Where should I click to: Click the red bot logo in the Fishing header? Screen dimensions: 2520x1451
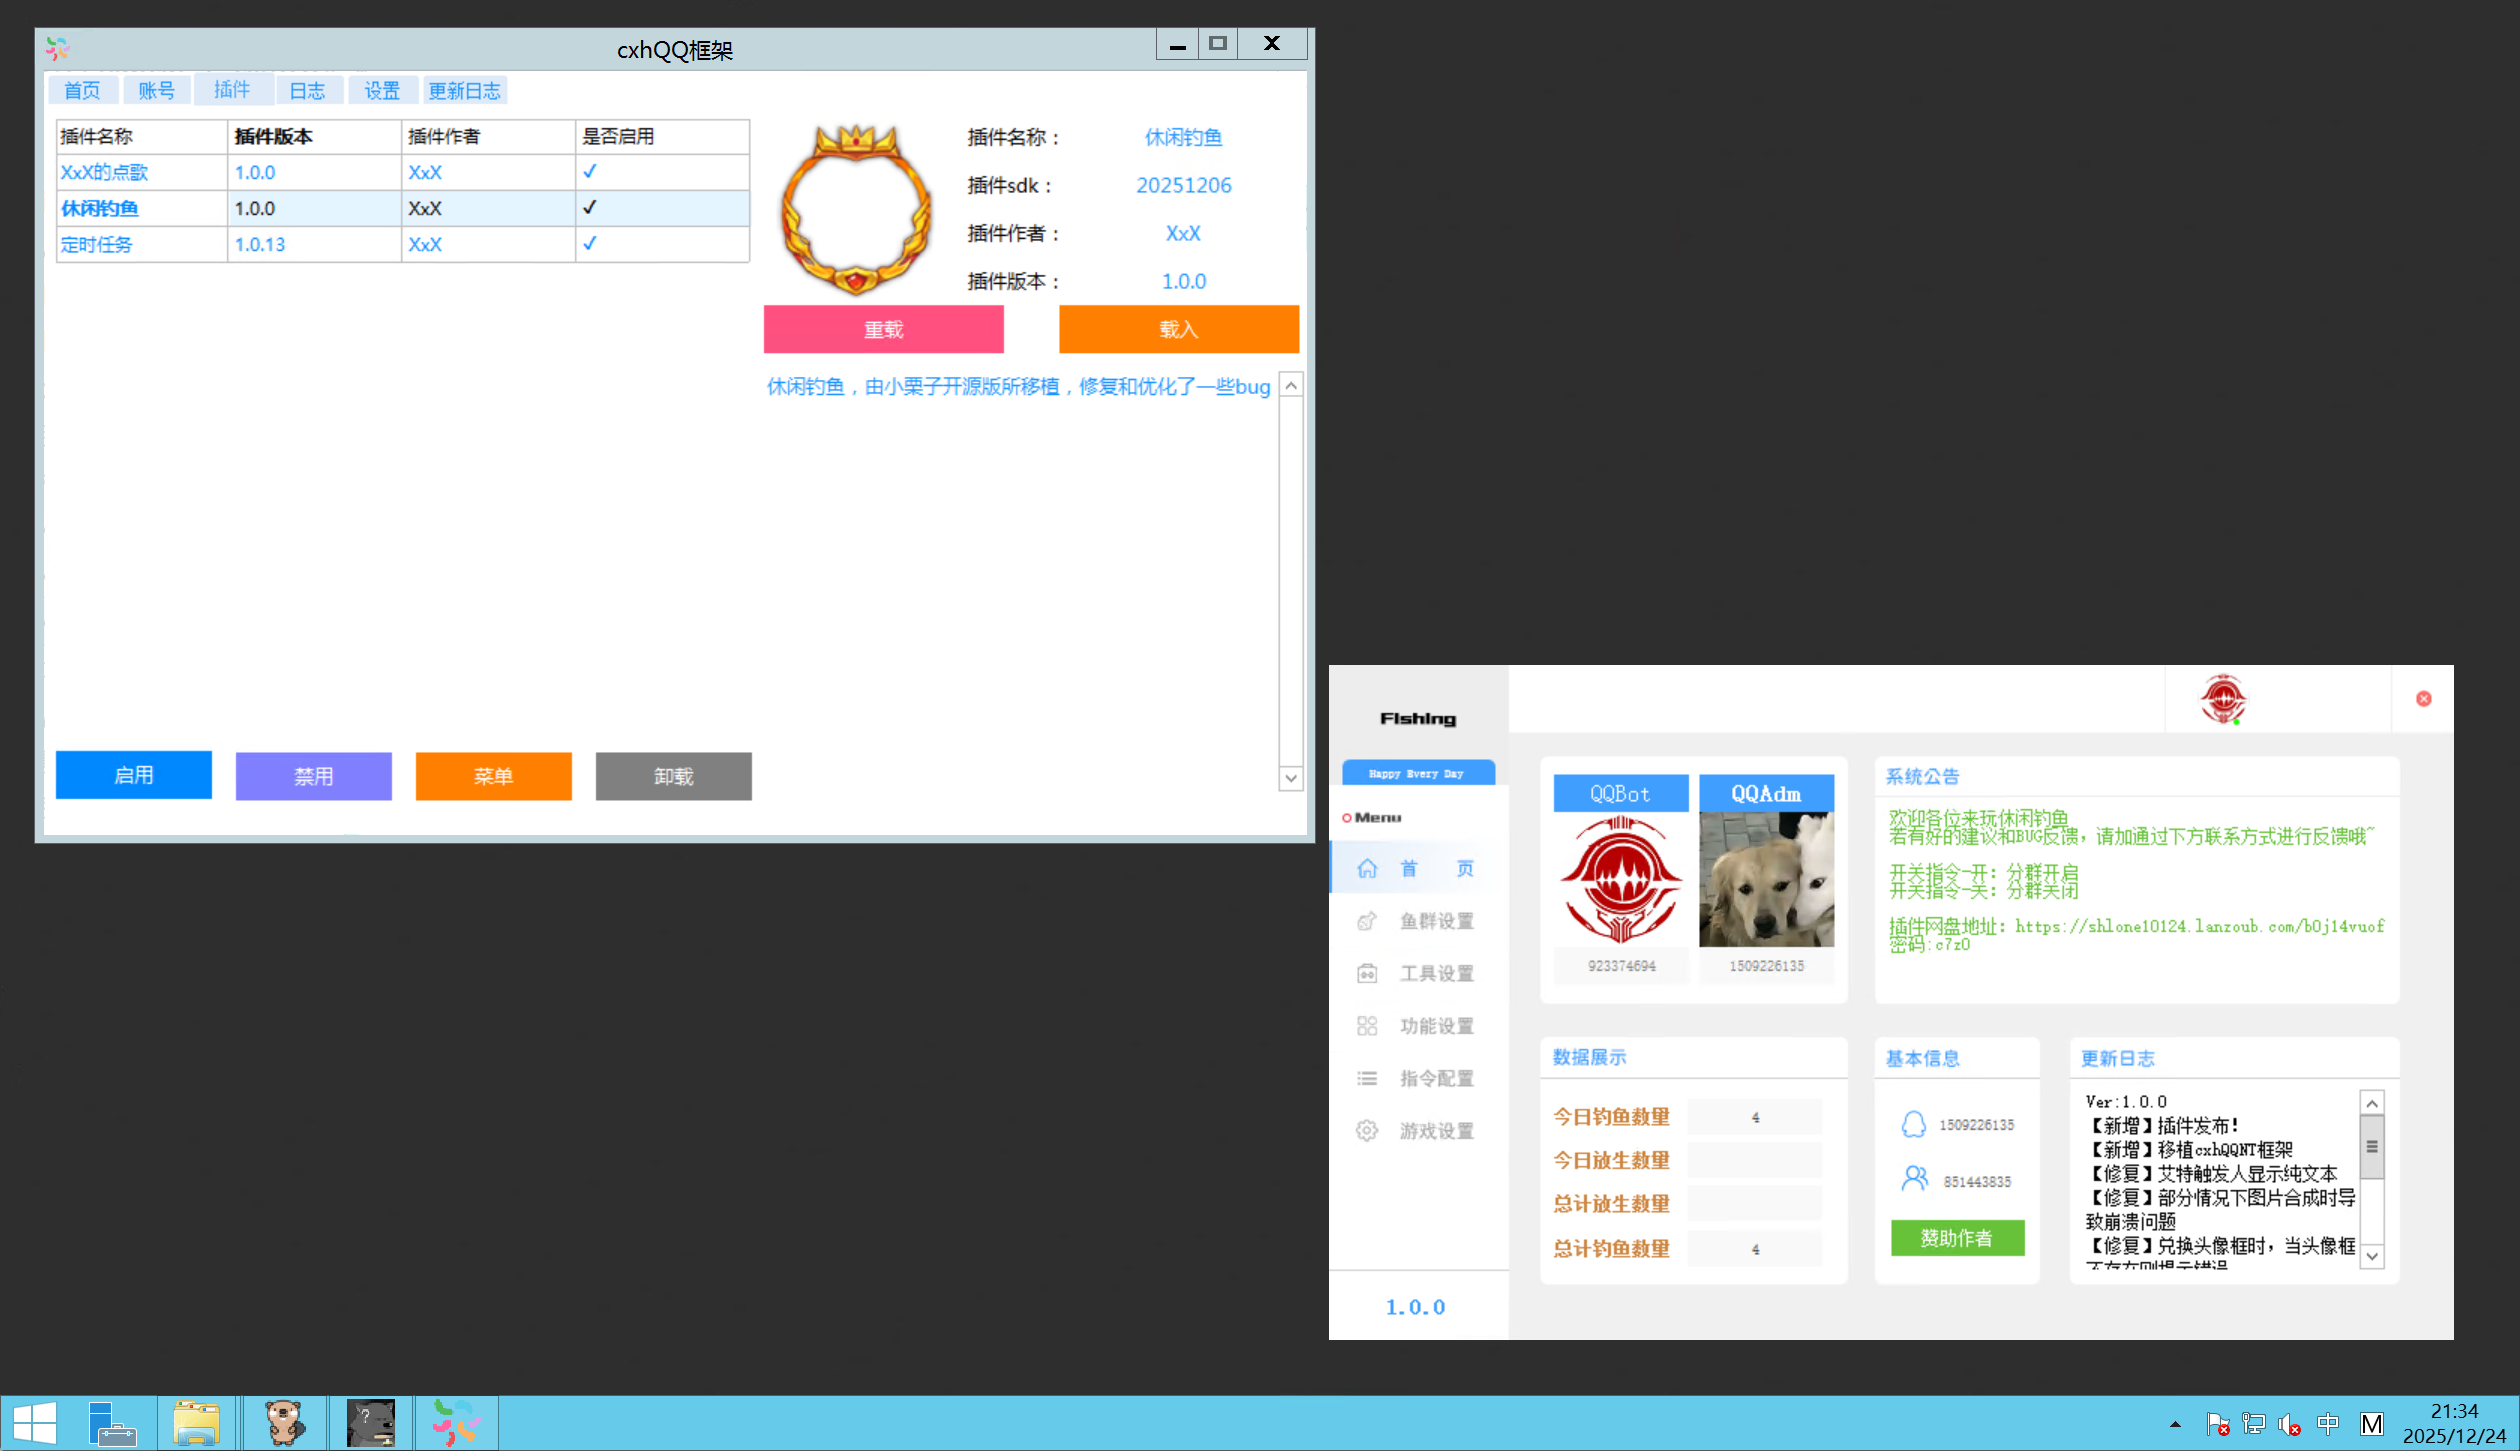tap(2223, 699)
